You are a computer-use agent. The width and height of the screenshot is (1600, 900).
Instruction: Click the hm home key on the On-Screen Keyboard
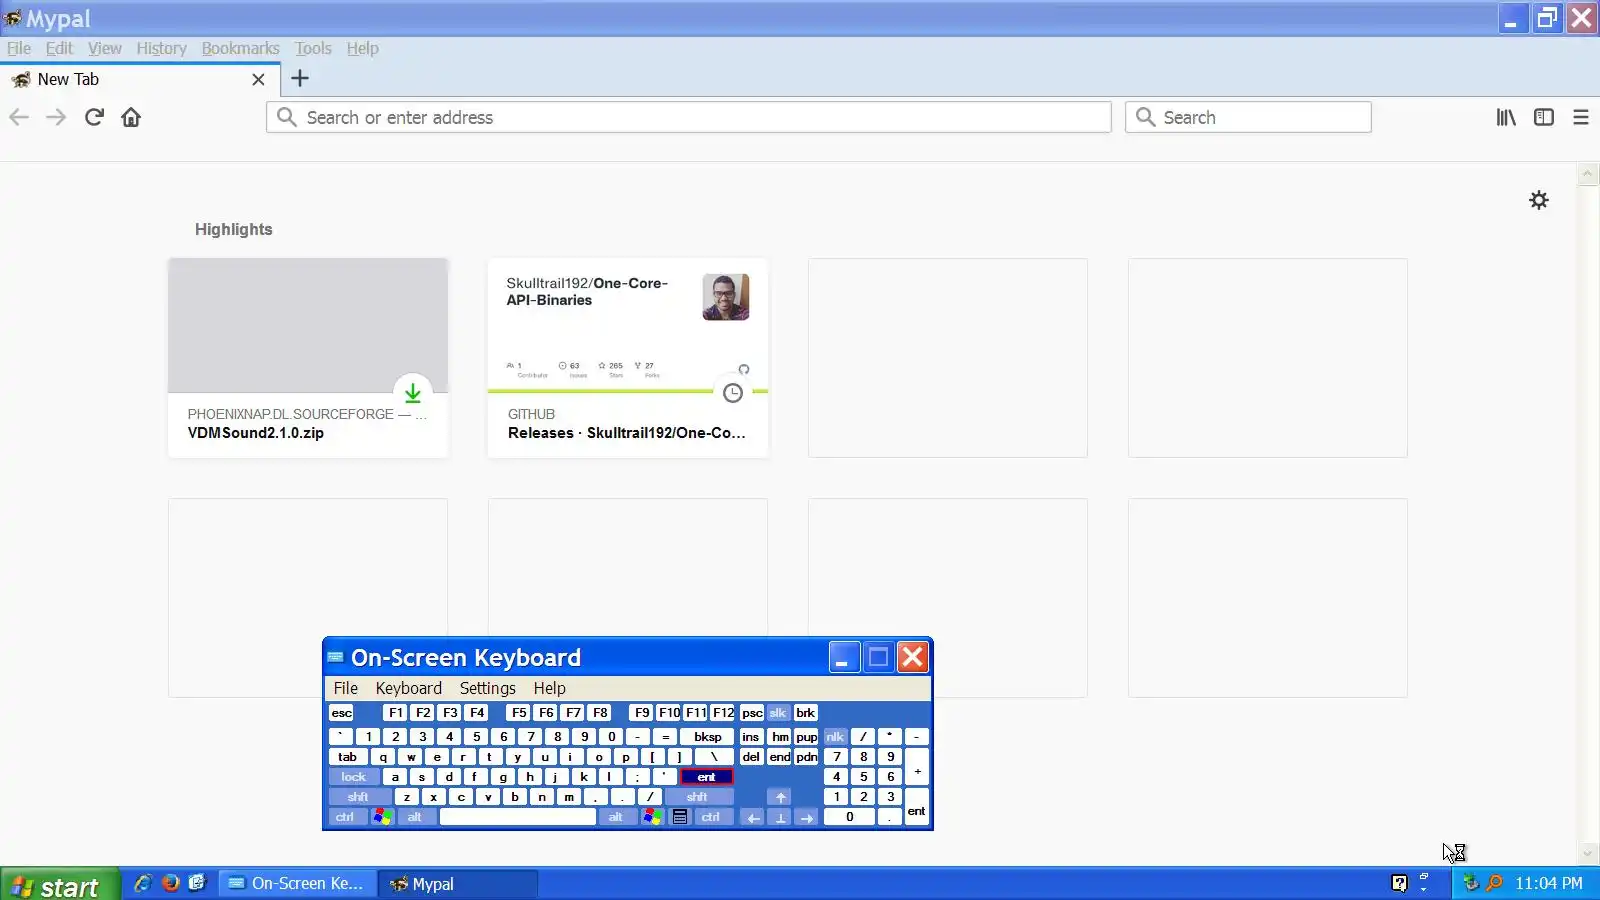click(x=780, y=737)
